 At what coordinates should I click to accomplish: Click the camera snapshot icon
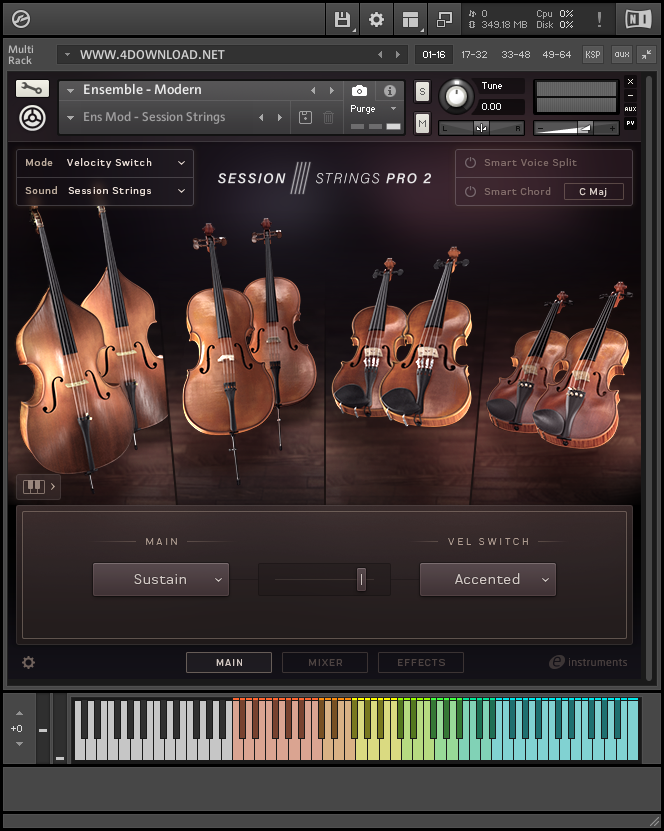[x=359, y=91]
